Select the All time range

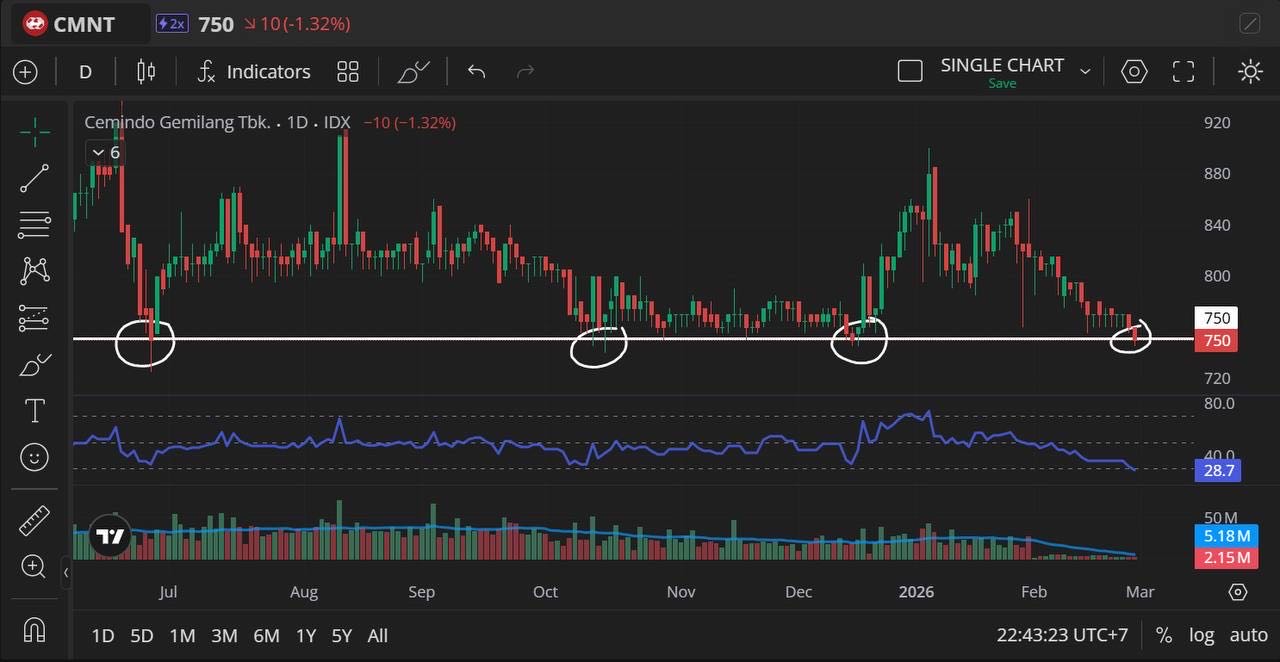[x=378, y=635]
